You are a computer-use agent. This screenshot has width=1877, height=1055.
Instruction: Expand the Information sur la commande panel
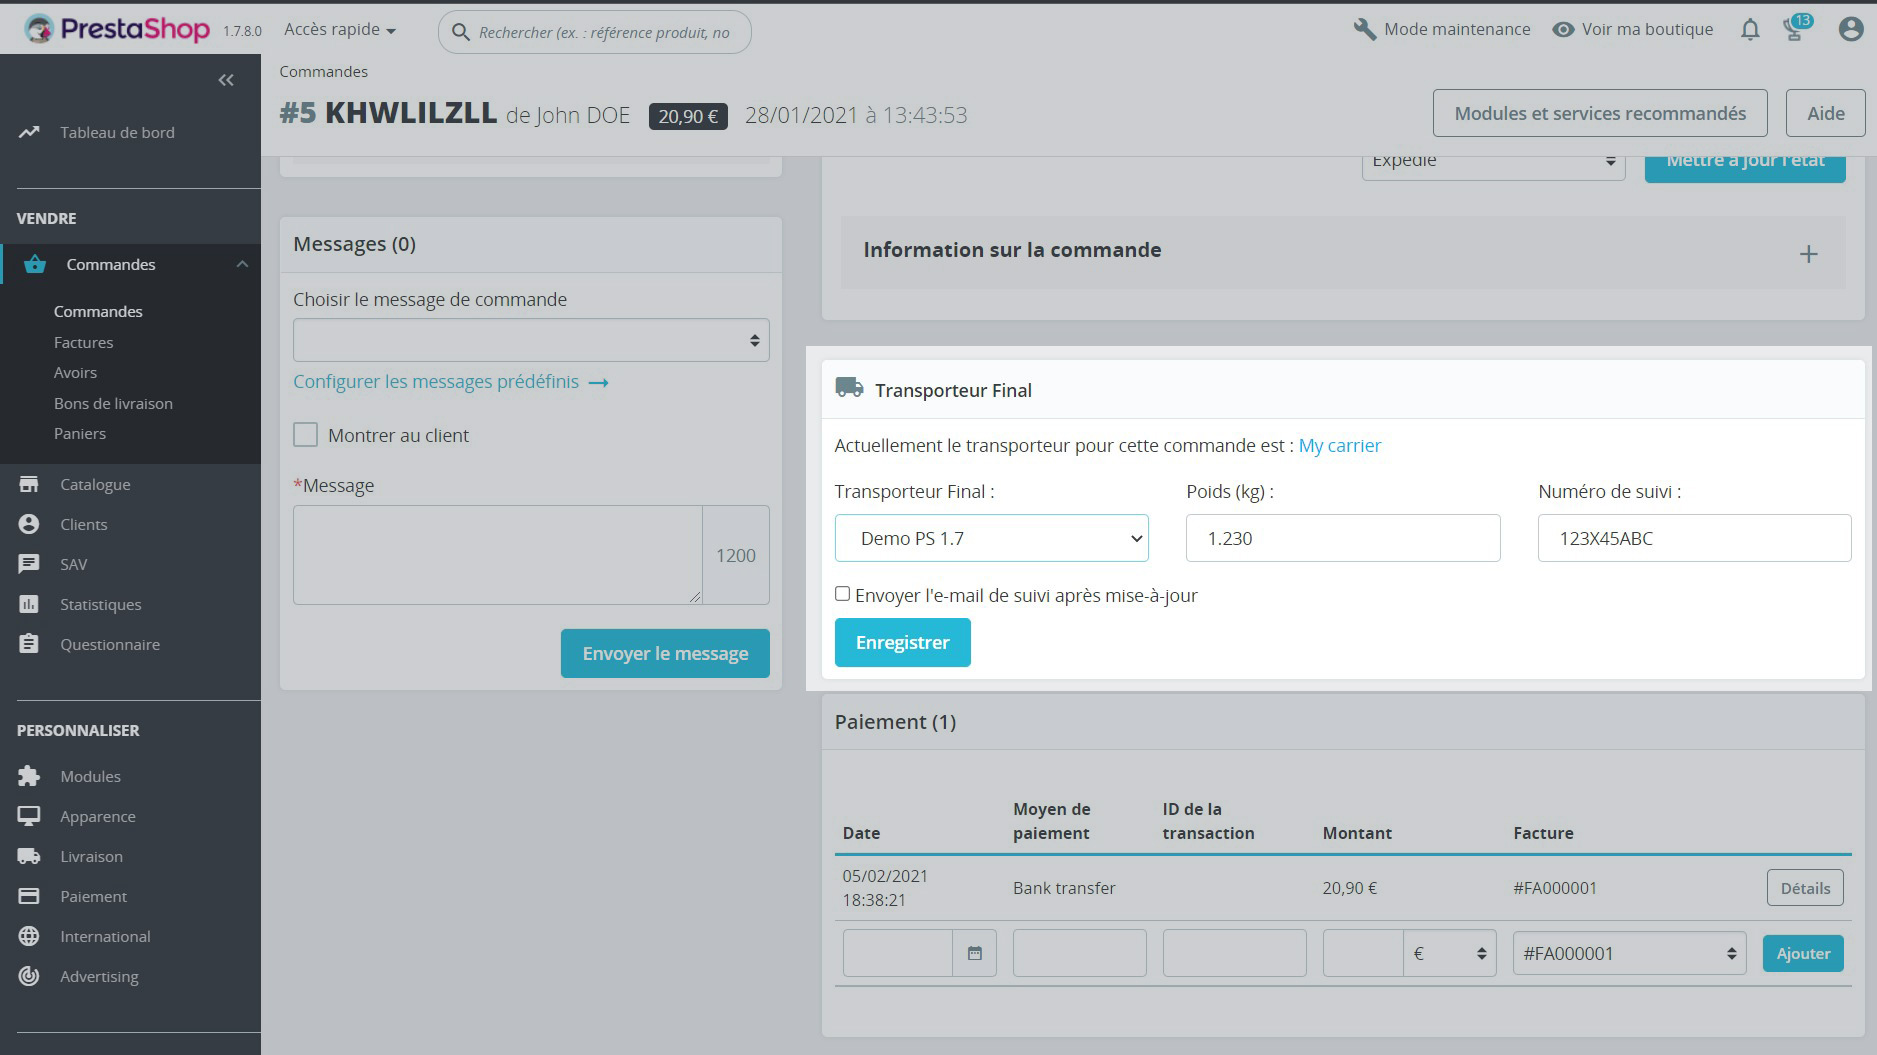(1808, 253)
